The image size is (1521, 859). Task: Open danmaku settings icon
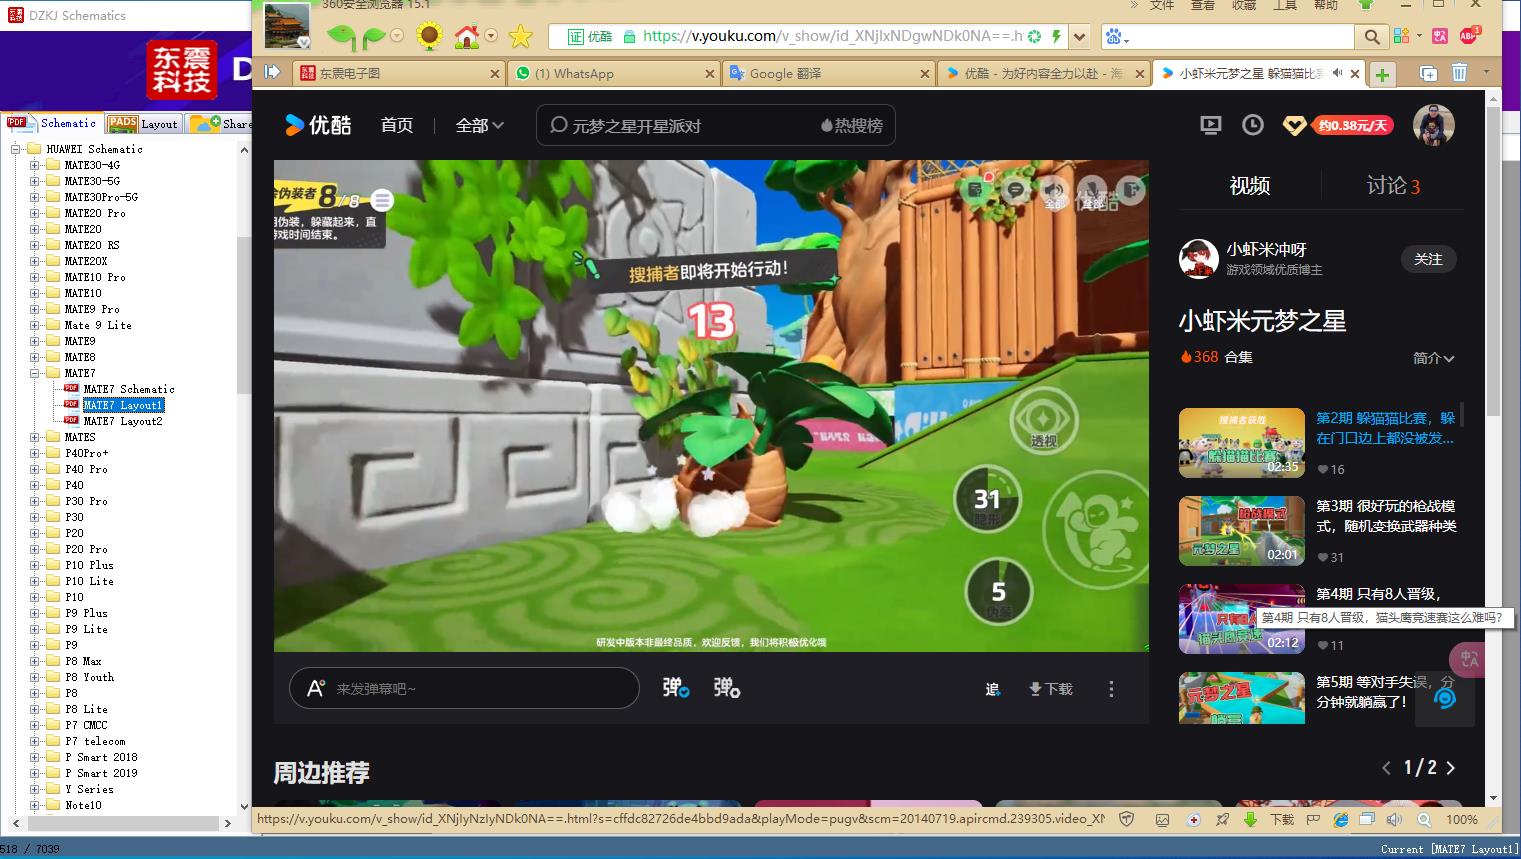(x=727, y=688)
